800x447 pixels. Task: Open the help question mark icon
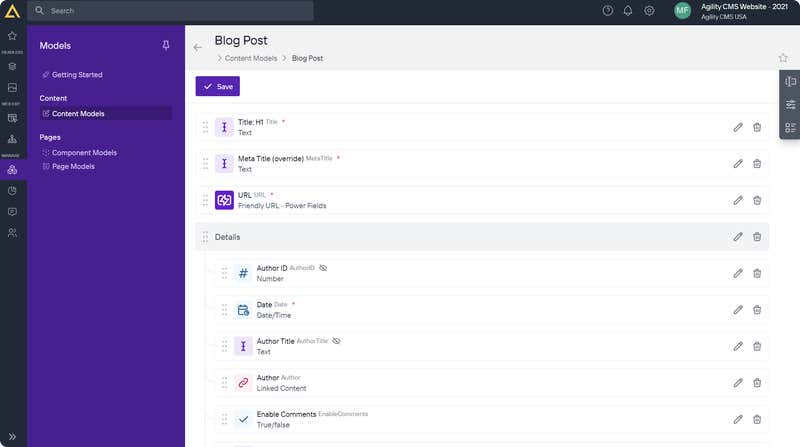point(608,11)
